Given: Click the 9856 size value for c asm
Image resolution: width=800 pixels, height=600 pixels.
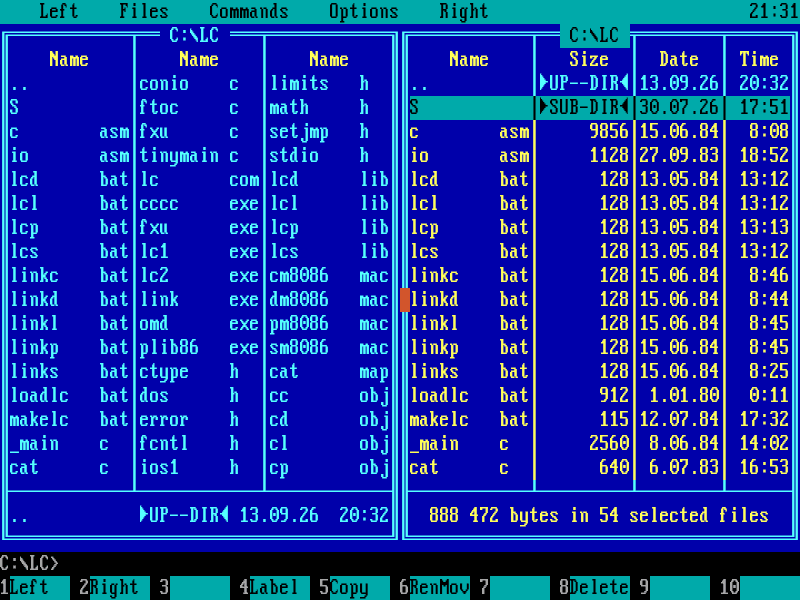Looking at the screenshot, I should [x=609, y=131].
